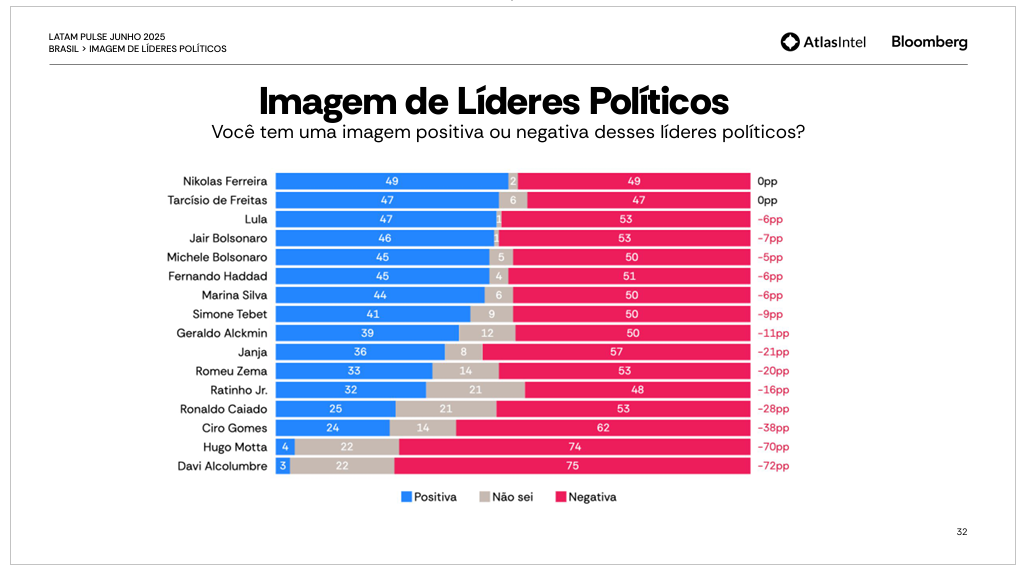This screenshot has height=571, width=1022.
Task: Click the subtitle question about líderes políticos
Action: pyautogui.click(x=508, y=132)
